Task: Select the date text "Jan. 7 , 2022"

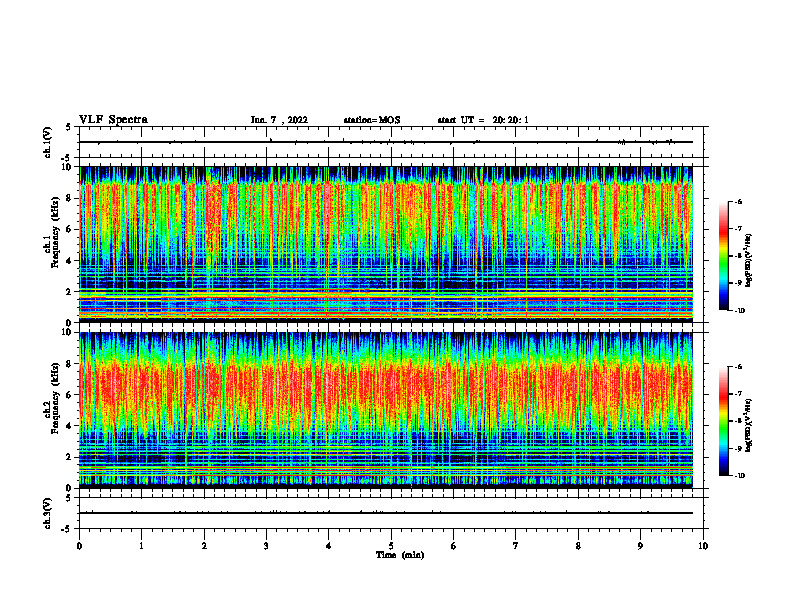Action: (x=279, y=120)
